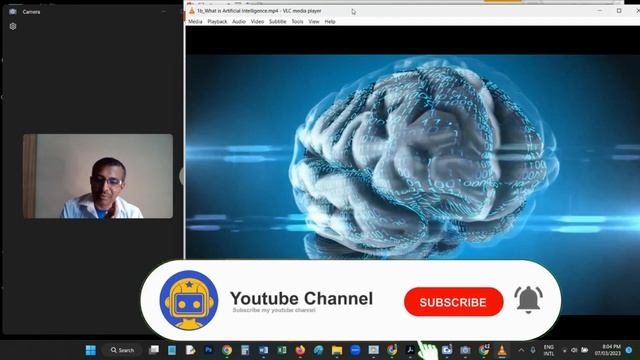Open the ENG INTL language switcher

pyautogui.click(x=549, y=350)
